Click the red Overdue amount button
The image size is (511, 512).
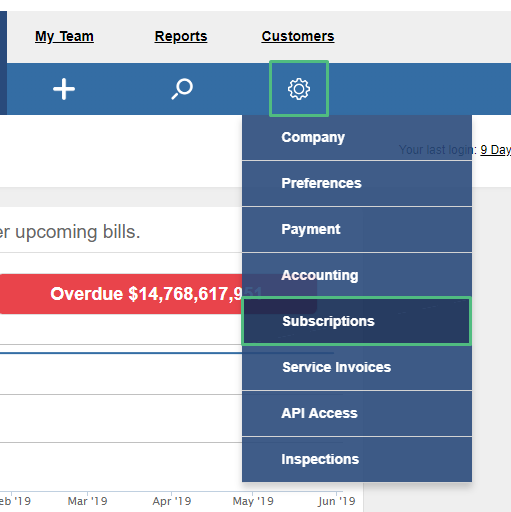point(121,294)
